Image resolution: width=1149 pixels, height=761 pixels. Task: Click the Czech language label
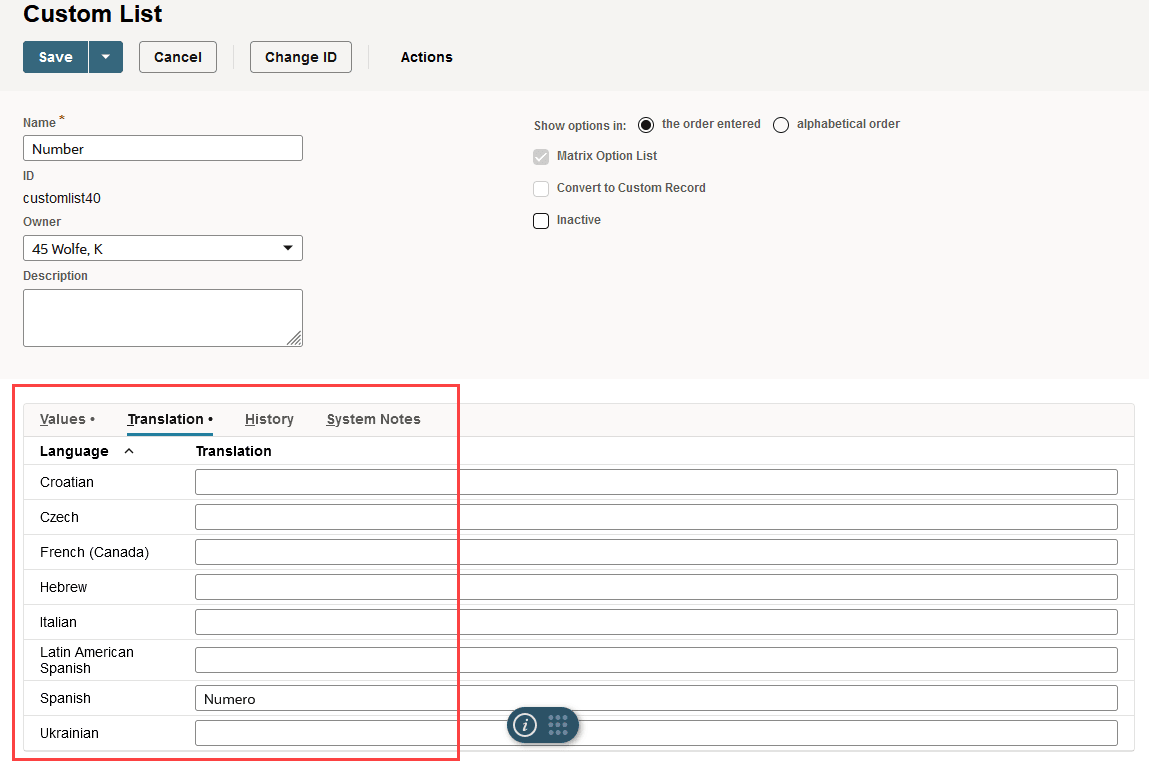pos(59,517)
